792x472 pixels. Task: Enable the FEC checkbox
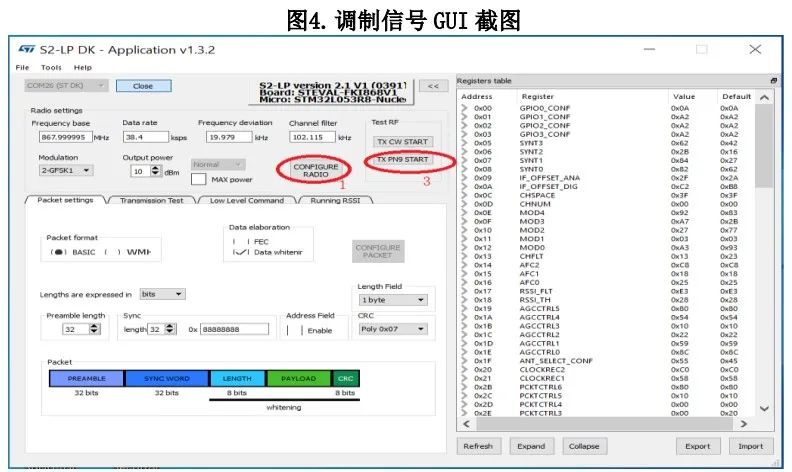241,242
